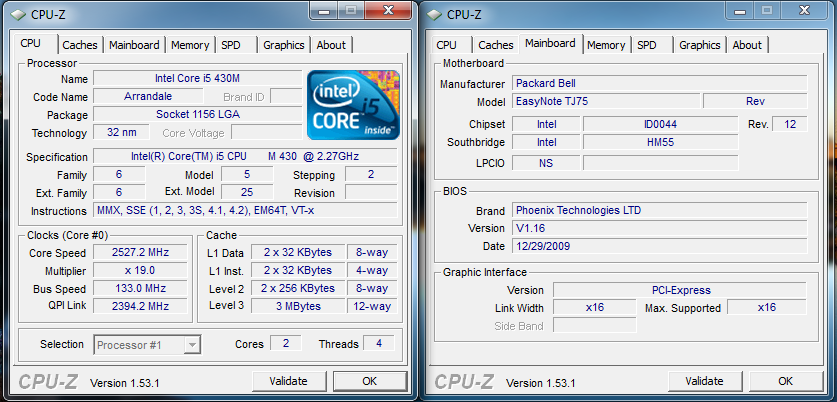Click the Core Speed 2527.2 MHz value

140,253
